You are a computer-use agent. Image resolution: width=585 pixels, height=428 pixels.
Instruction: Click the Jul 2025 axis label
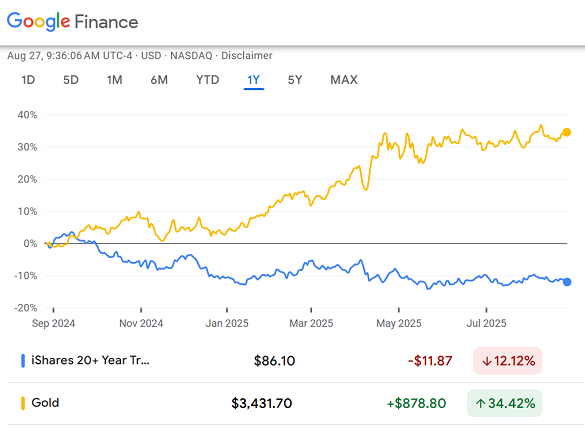click(487, 323)
